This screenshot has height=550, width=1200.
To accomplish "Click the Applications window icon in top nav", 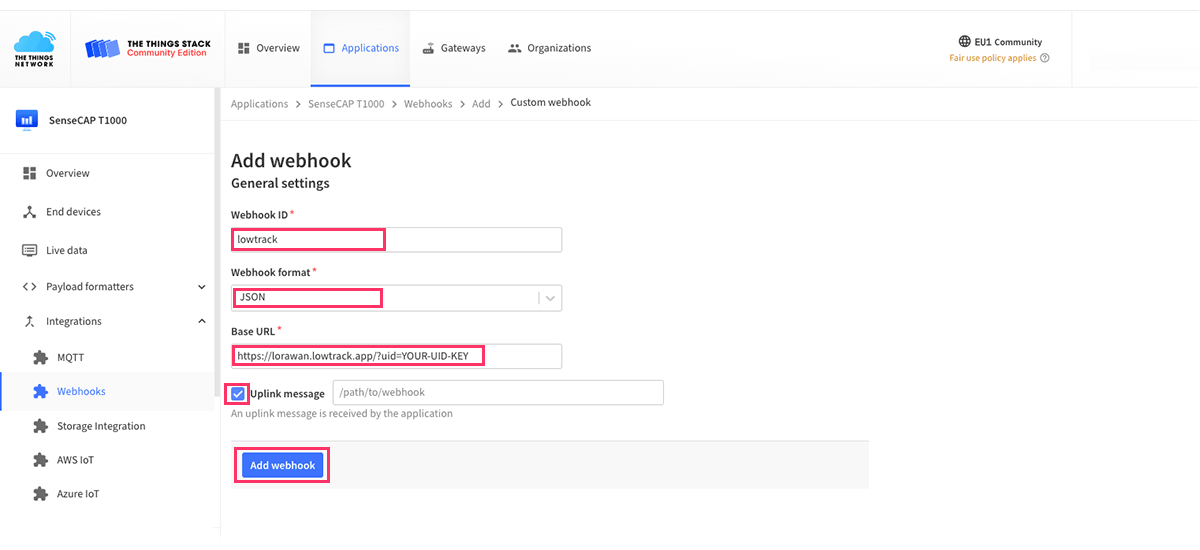I will click(329, 48).
